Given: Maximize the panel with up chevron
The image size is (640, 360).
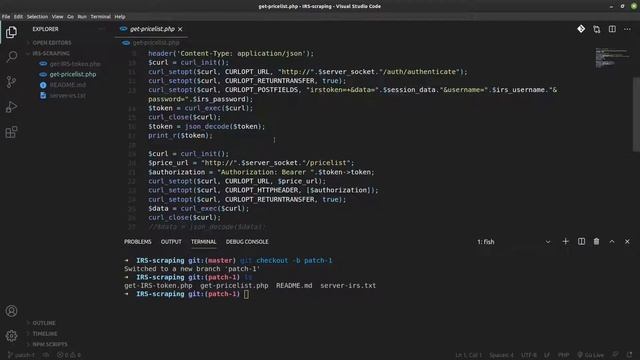Looking at the screenshot, I should point(612,242).
